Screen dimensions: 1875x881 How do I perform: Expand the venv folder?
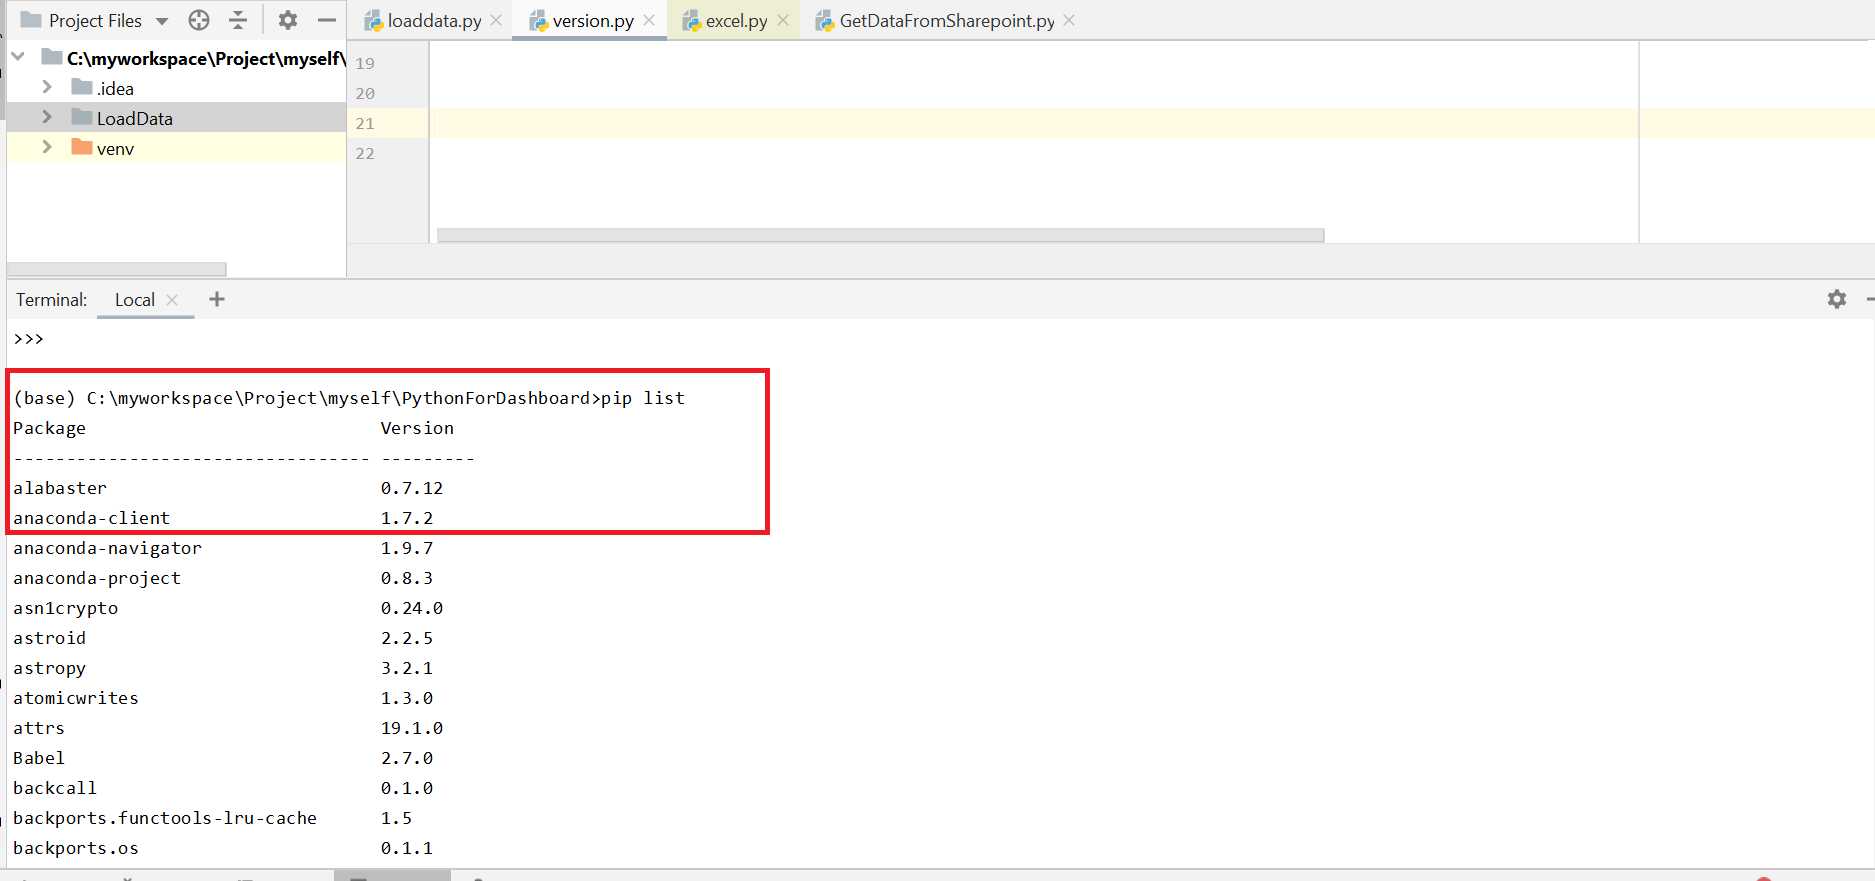[x=47, y=147]
